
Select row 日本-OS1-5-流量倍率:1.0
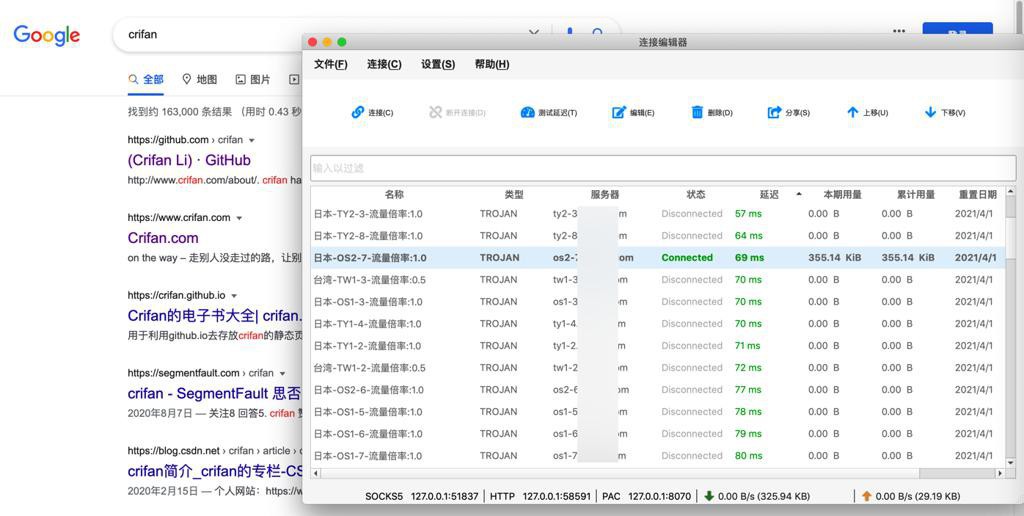[658, 412]
